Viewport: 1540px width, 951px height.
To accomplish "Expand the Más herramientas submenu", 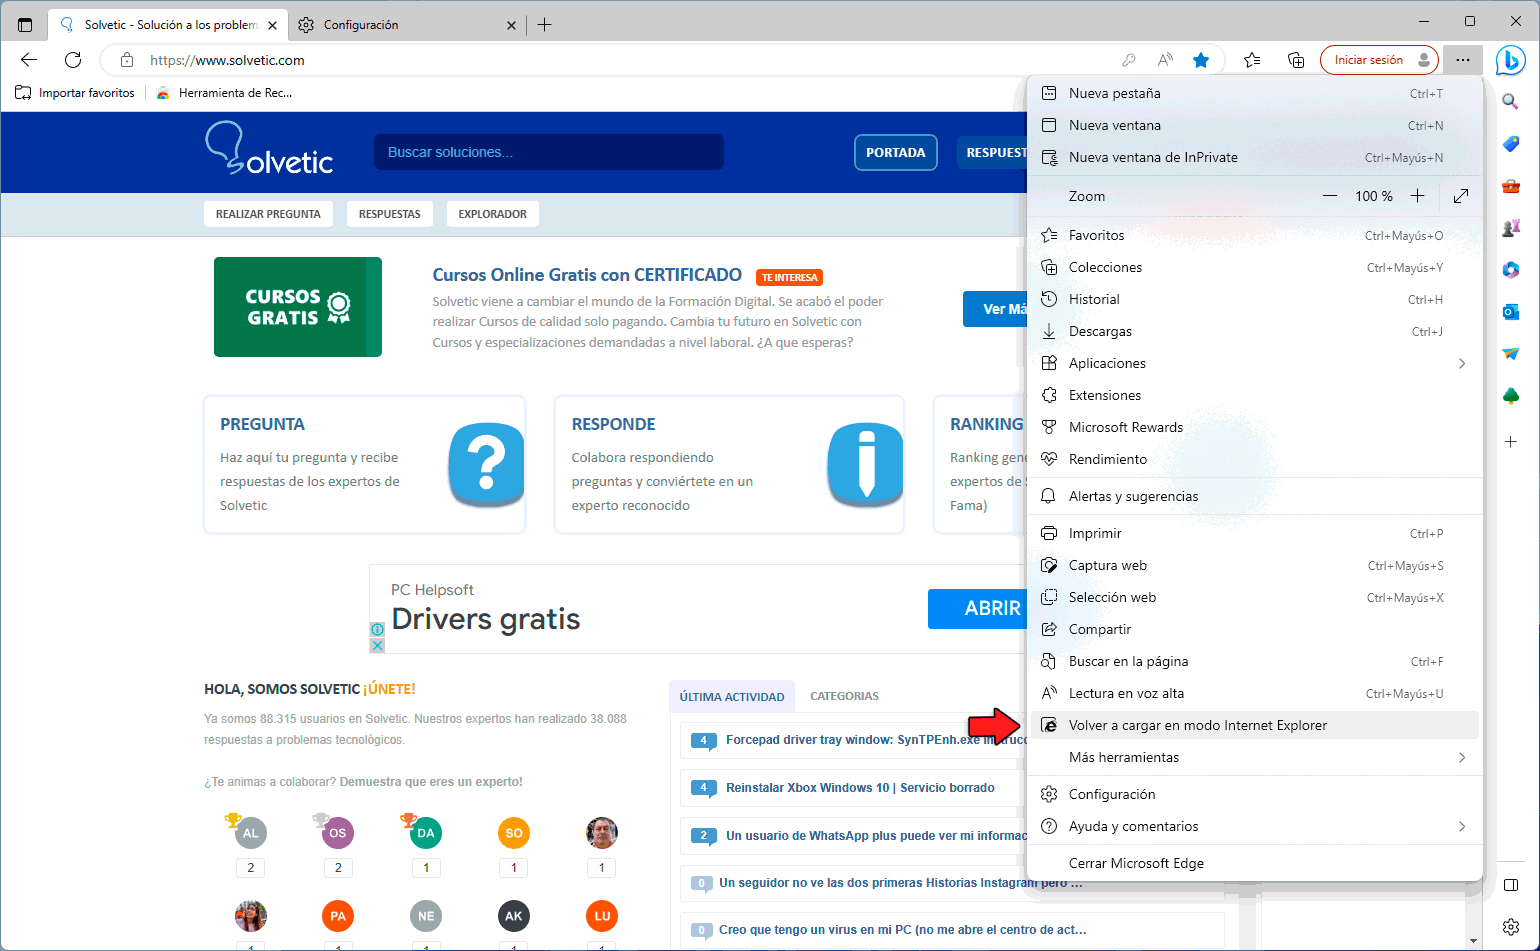I will 1255,757.
